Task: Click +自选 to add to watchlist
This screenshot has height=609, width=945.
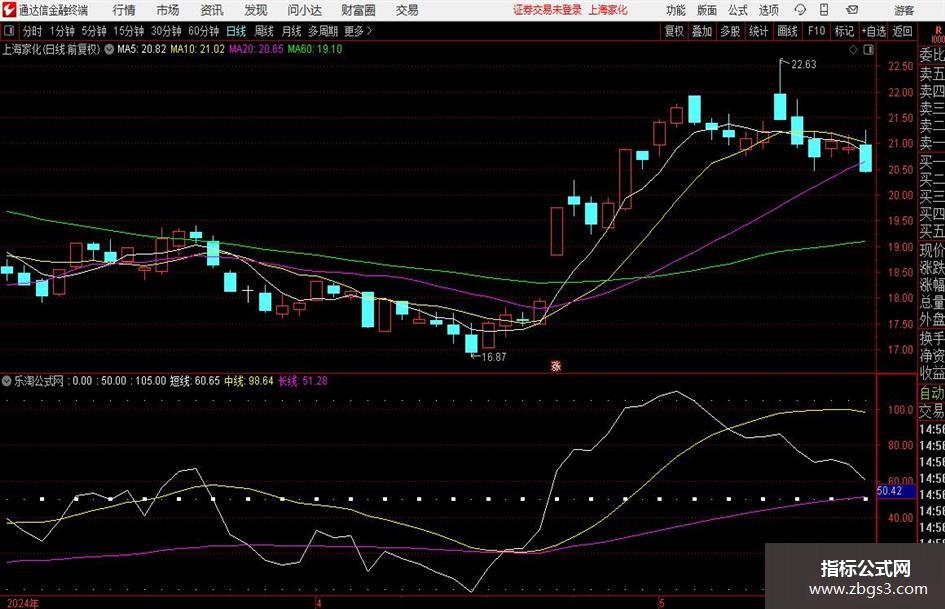Action: [x=874, y=31]
